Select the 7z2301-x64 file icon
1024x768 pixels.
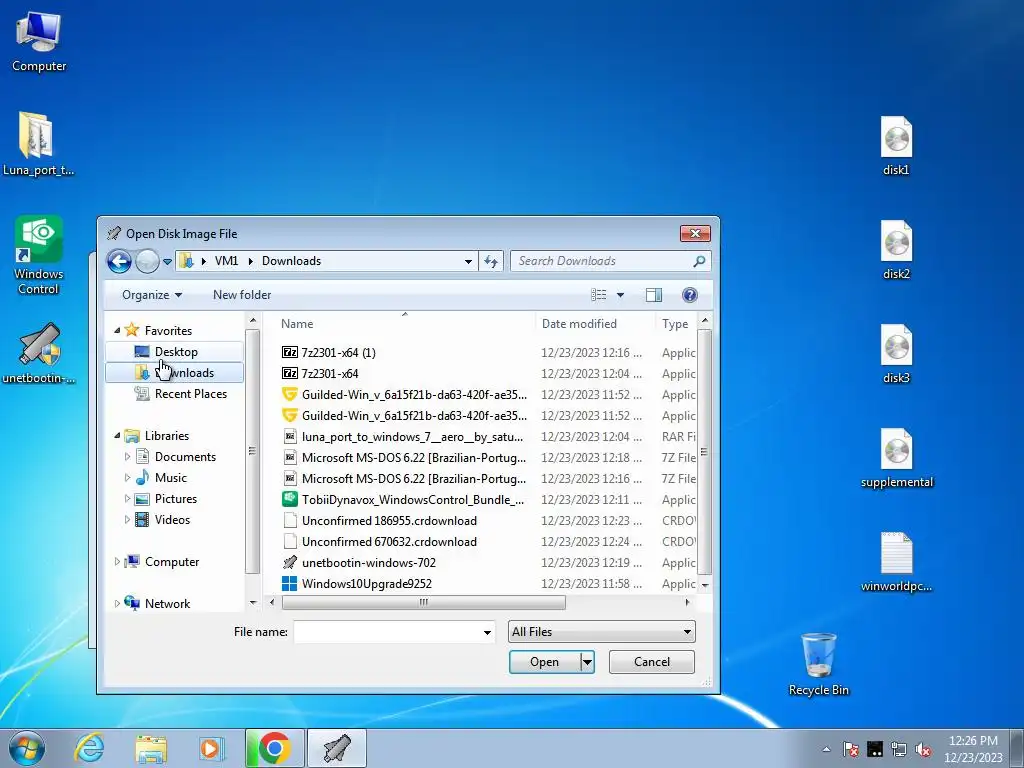[x=289, y=374]
